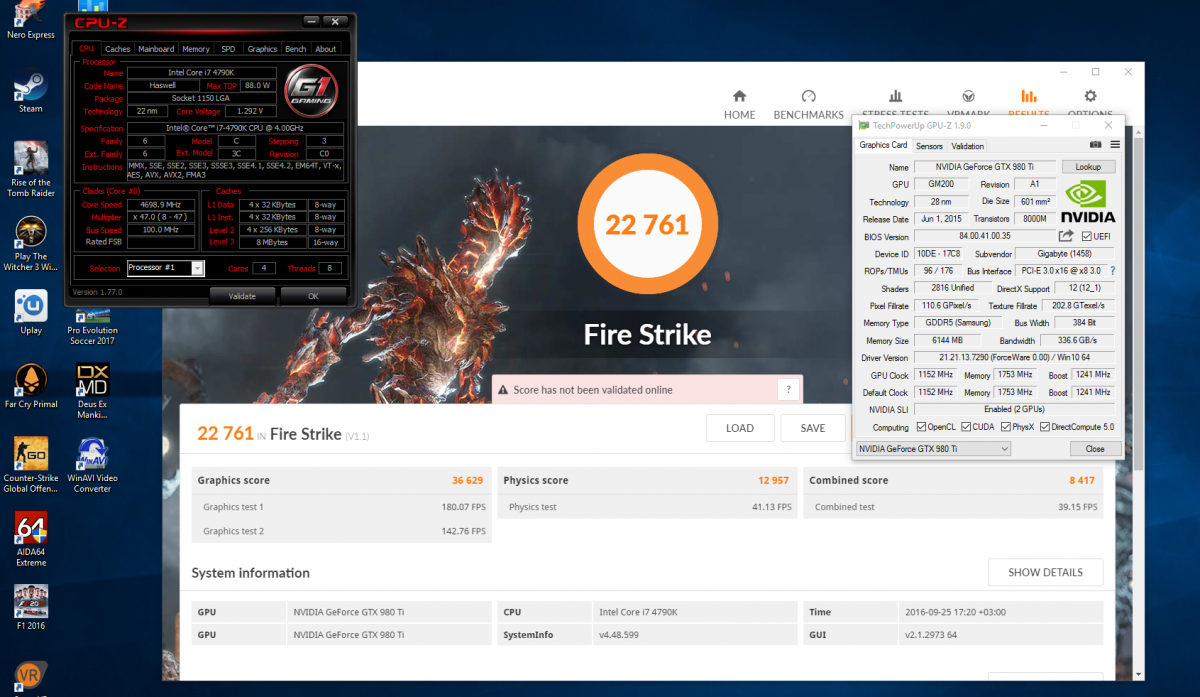
Task: Switch to the Memory tab in CPU-Z
Action: click(x=196, y=49)
